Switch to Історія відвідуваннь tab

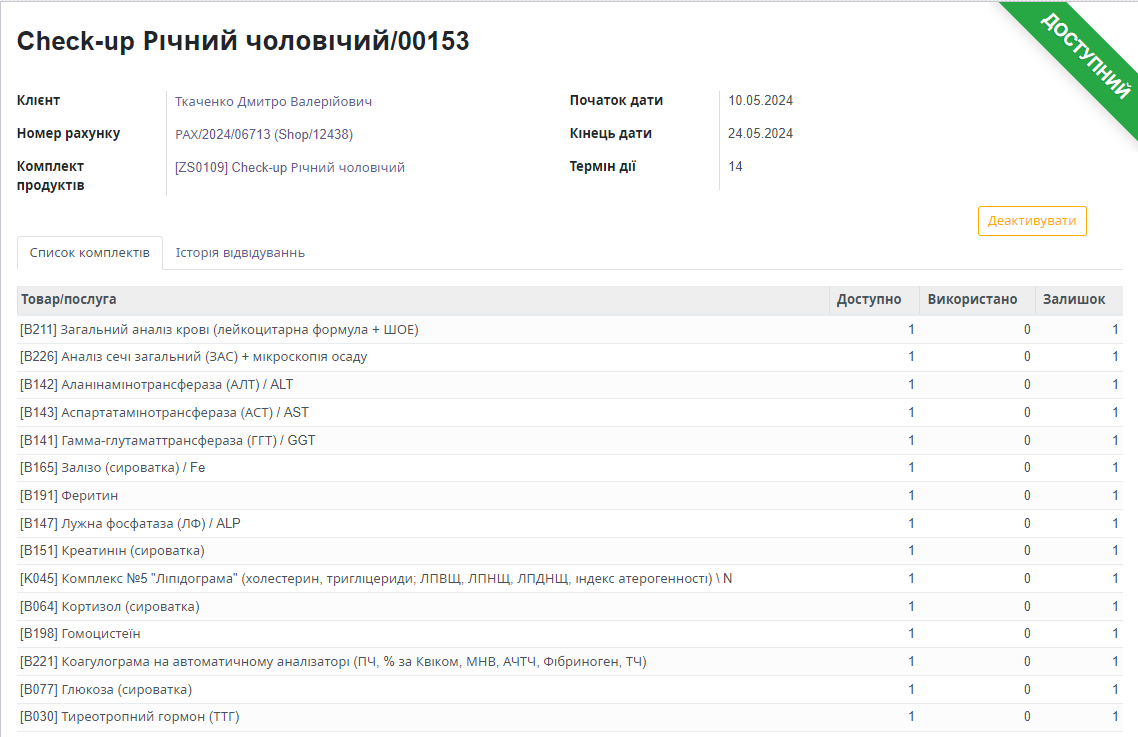tap(240, 253)
